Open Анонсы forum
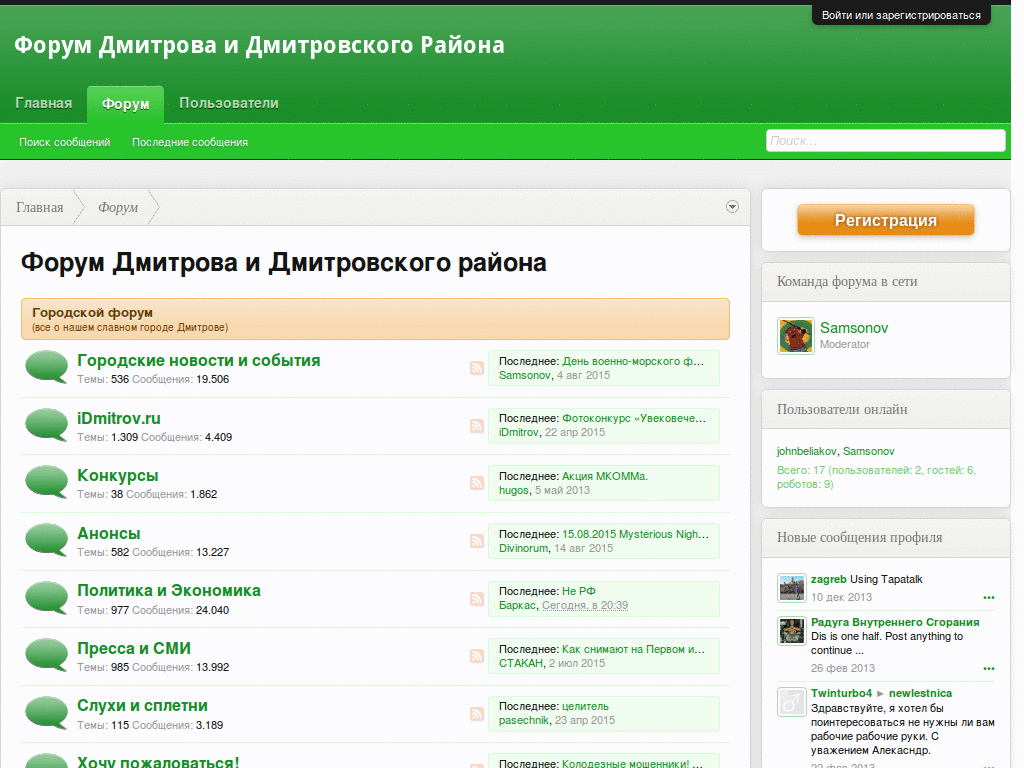This screenshot has width=1024, height=768. (108, 534)
